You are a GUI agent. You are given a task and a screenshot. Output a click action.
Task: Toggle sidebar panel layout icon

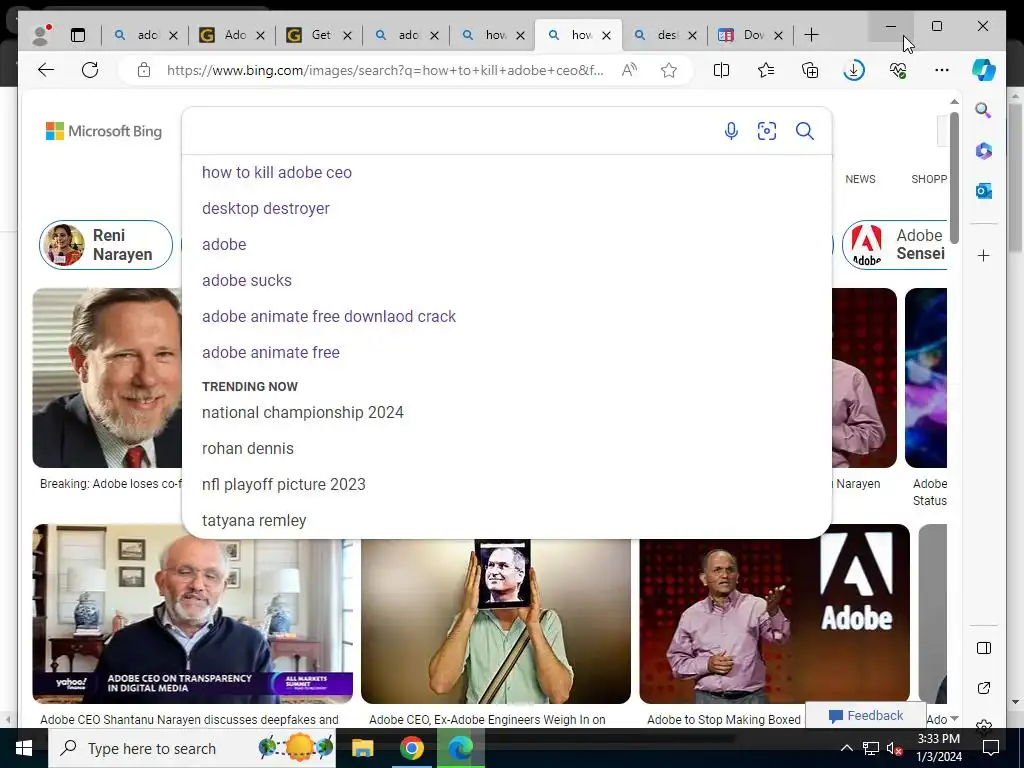click(x=984, y=648)
